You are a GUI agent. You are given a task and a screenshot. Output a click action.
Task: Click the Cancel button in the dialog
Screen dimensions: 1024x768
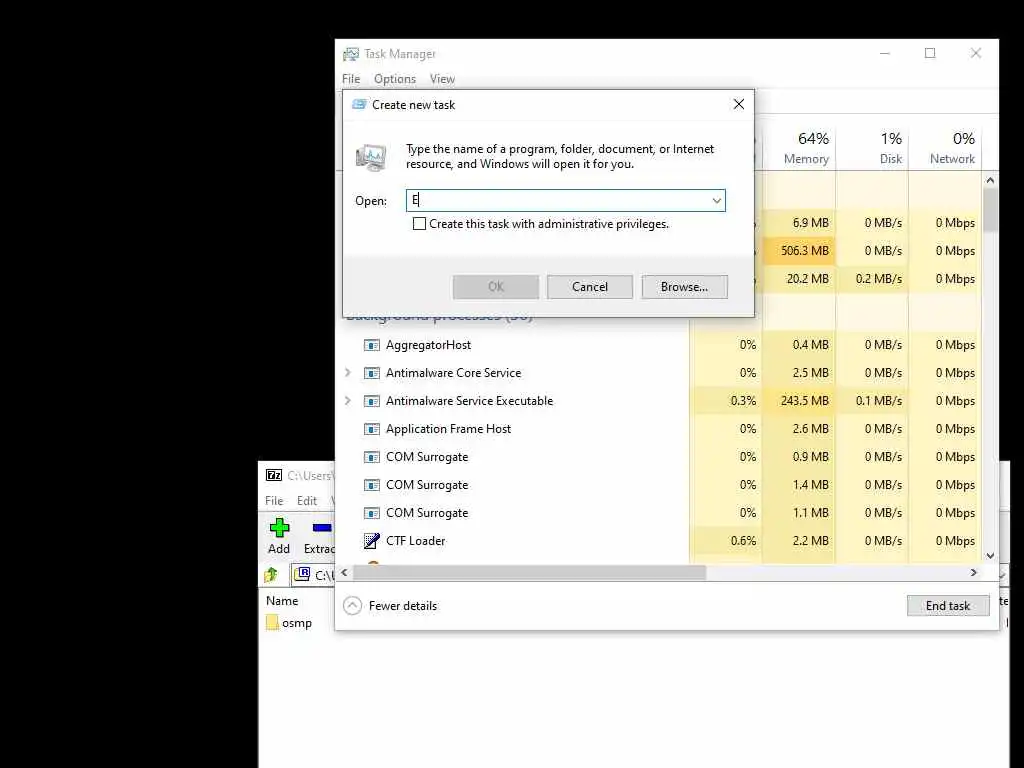[x=590, y=287]
